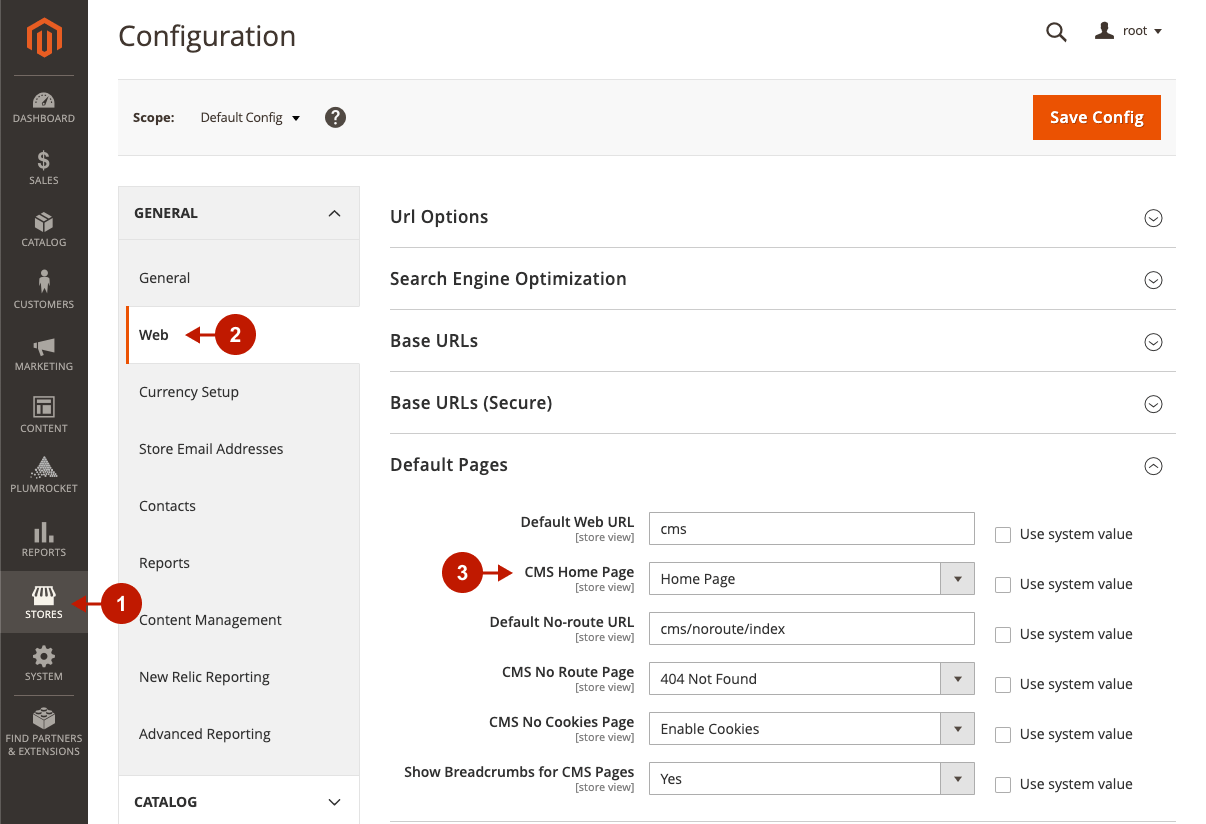Check Use system value beside CMS No Route Page

tap(1003, 684)
